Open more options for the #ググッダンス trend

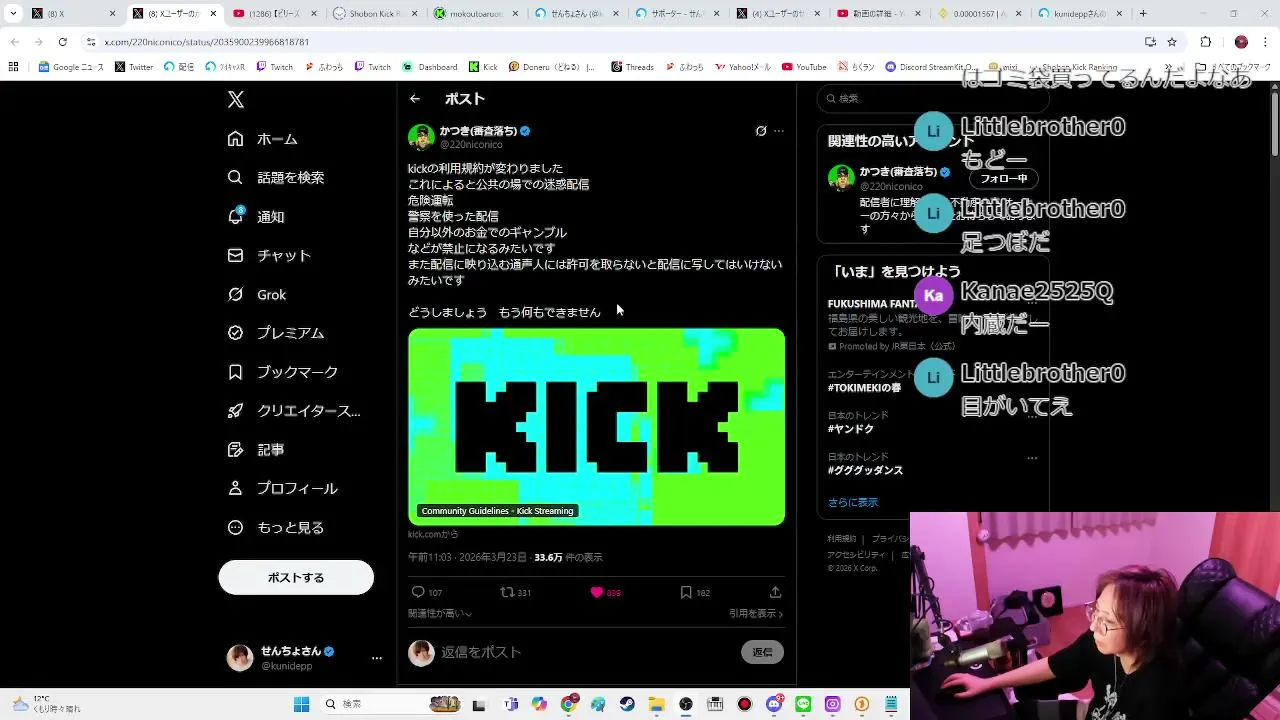1032,458
